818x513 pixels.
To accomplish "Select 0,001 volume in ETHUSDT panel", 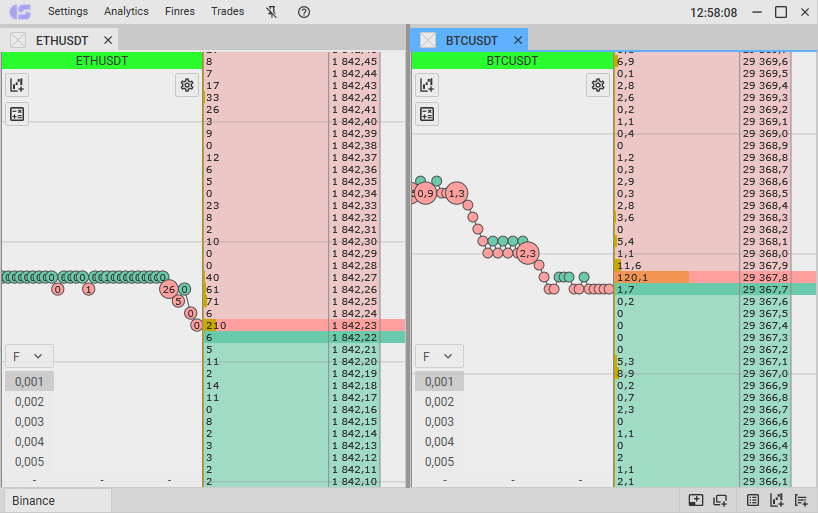I will (30, 381).
